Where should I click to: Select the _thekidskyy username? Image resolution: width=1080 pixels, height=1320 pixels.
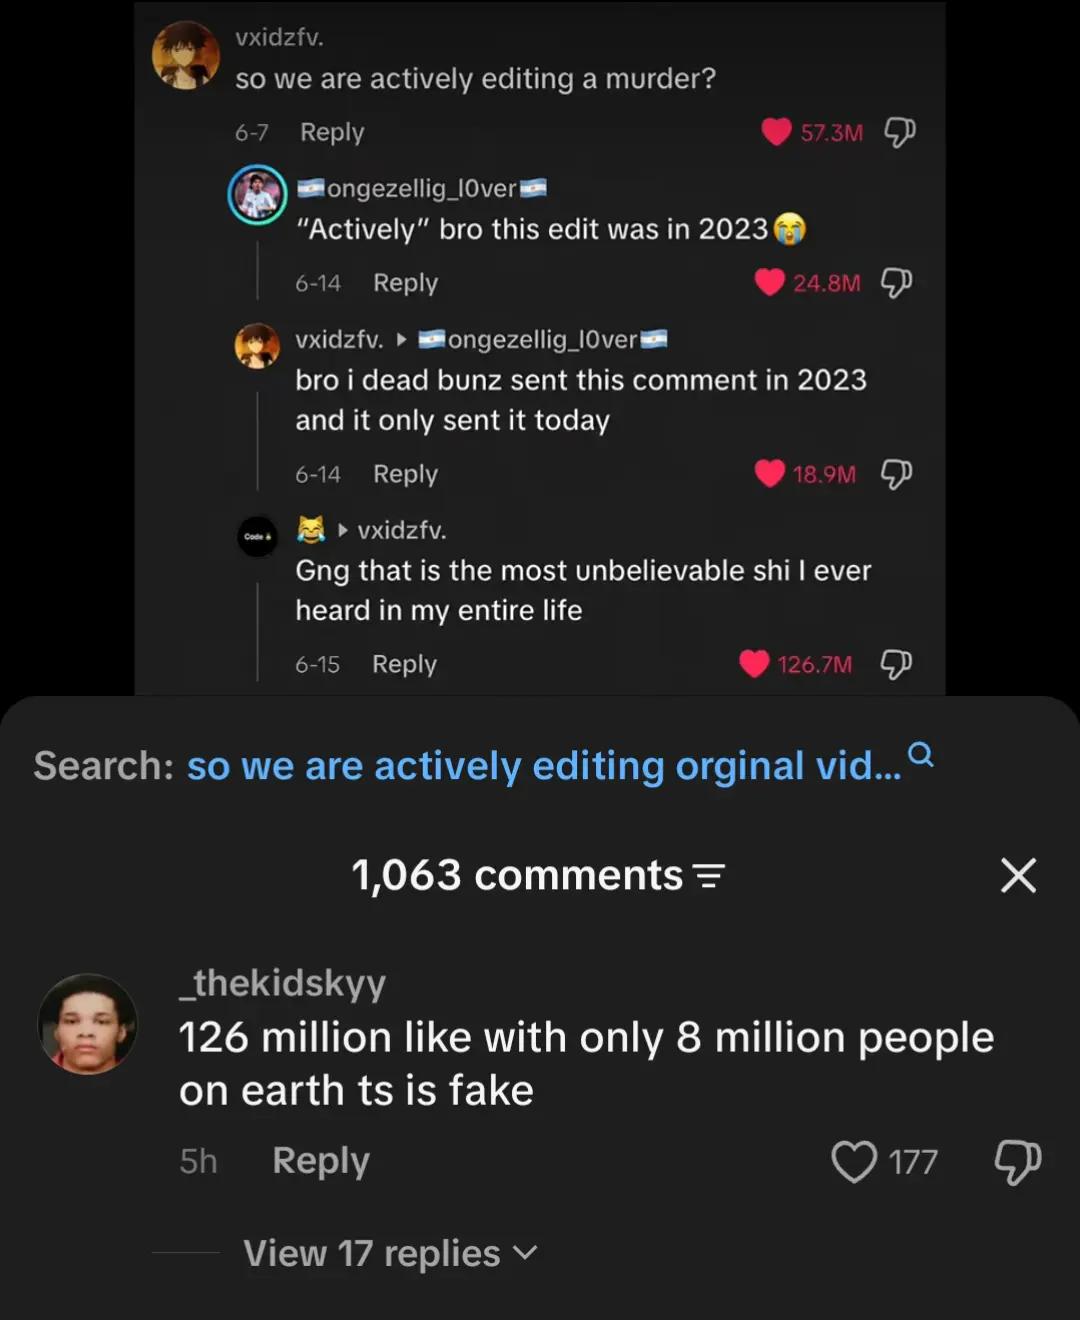click(x=282, y=984)
